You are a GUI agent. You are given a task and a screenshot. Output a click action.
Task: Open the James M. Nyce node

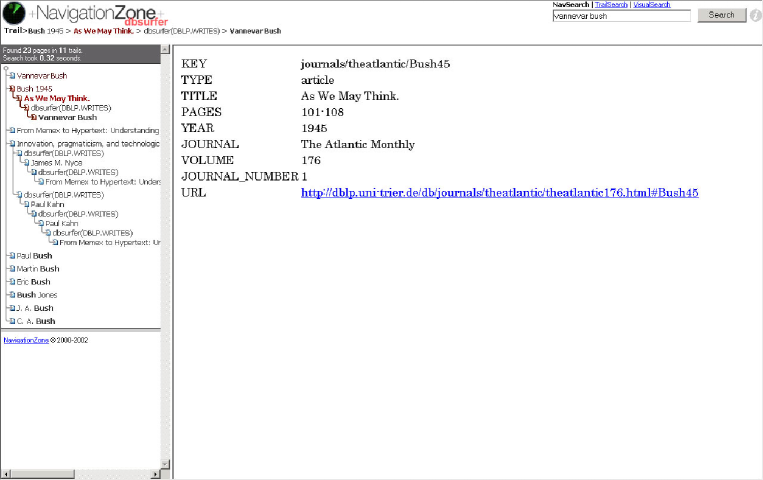56,163
